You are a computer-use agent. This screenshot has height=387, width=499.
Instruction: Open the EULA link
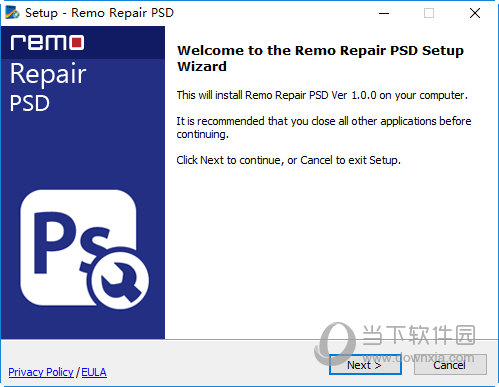pyautogui.click(x=94, y=372)
